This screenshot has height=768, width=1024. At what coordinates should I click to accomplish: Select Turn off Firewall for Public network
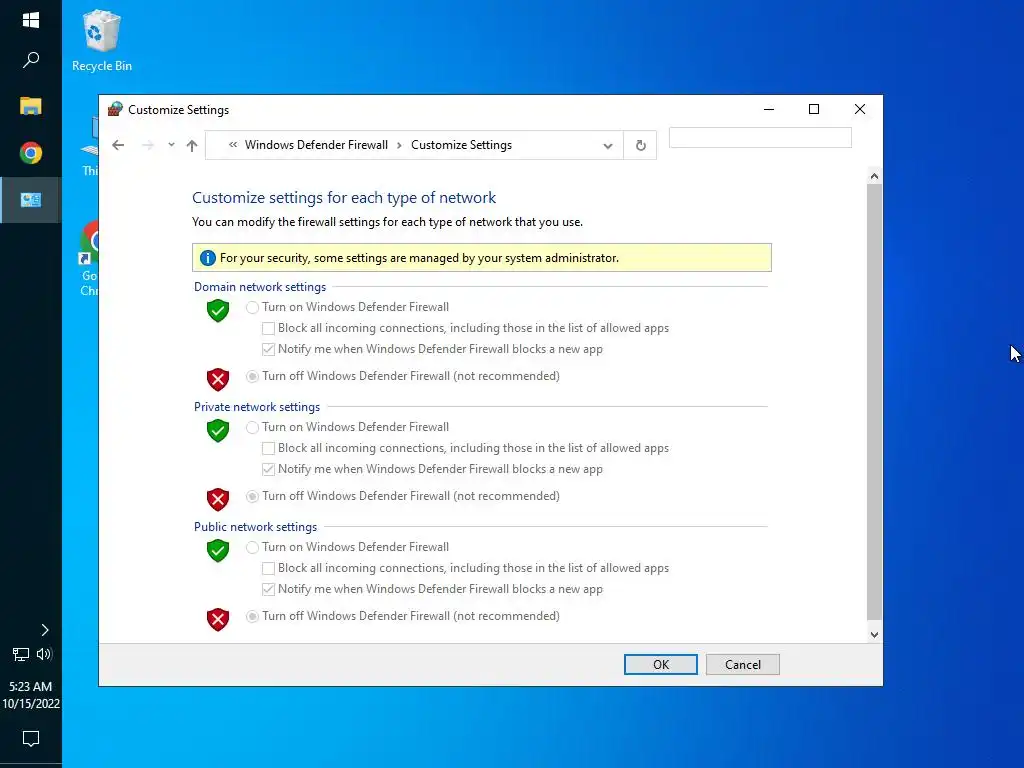pyautogui.click(x=252, y=616)
